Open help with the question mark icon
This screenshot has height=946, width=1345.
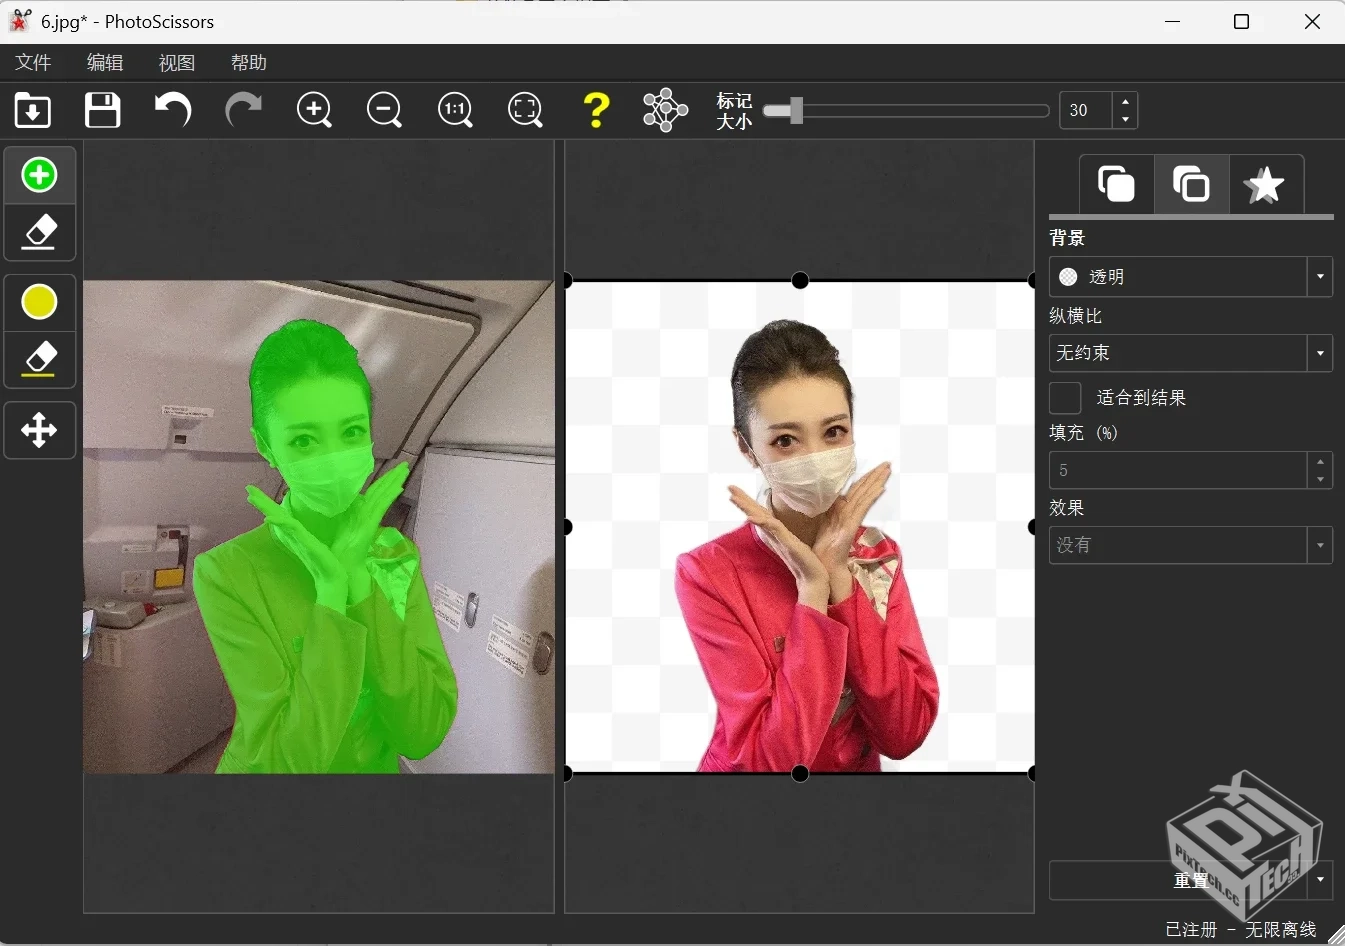(596, 110)
